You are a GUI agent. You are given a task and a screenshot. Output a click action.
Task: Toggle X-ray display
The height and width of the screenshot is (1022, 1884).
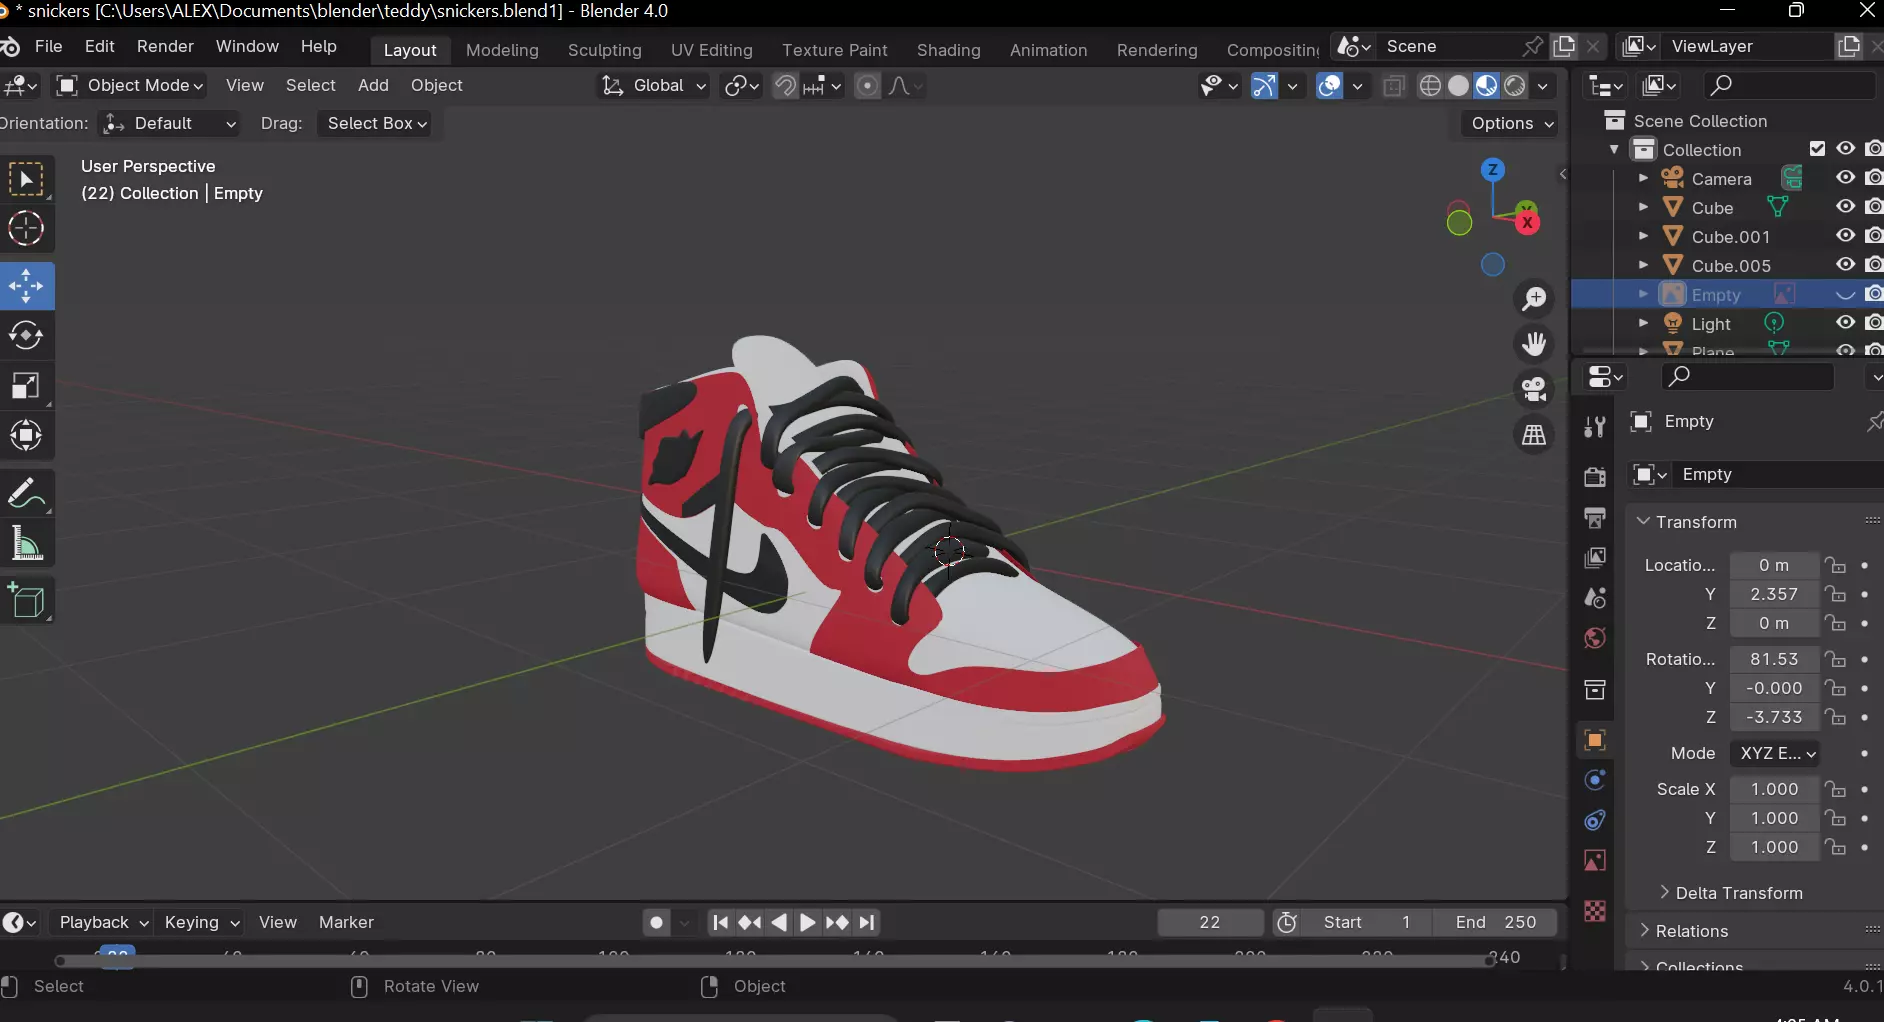point(1394,86)
